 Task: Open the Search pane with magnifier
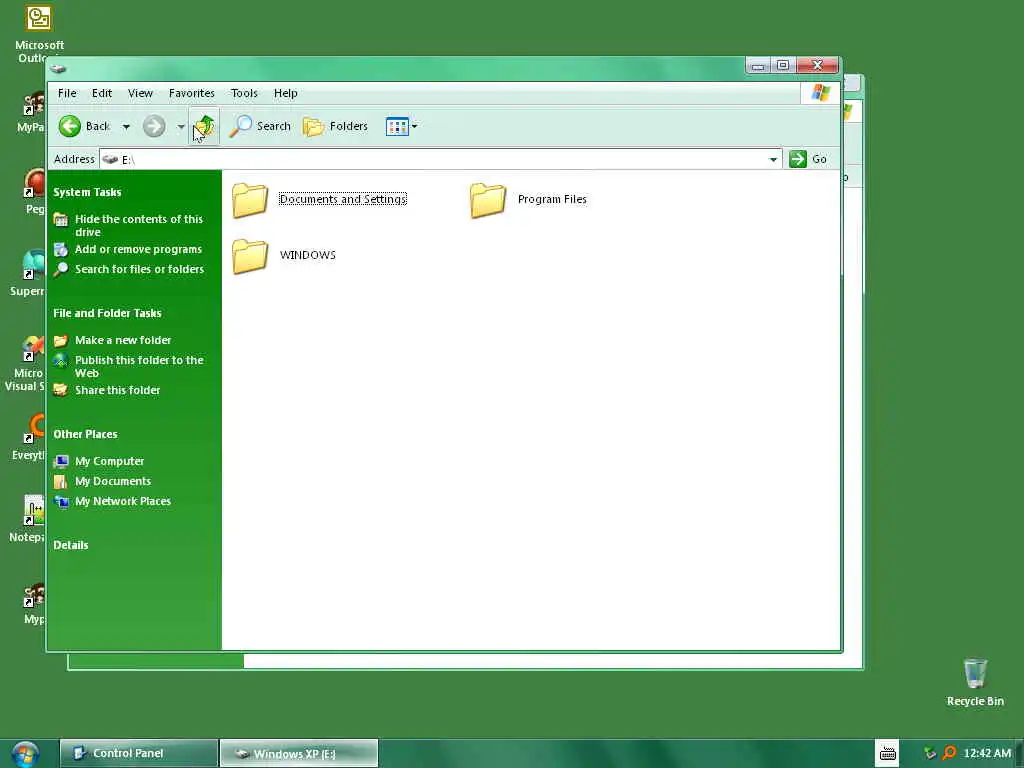coord(260,126)
